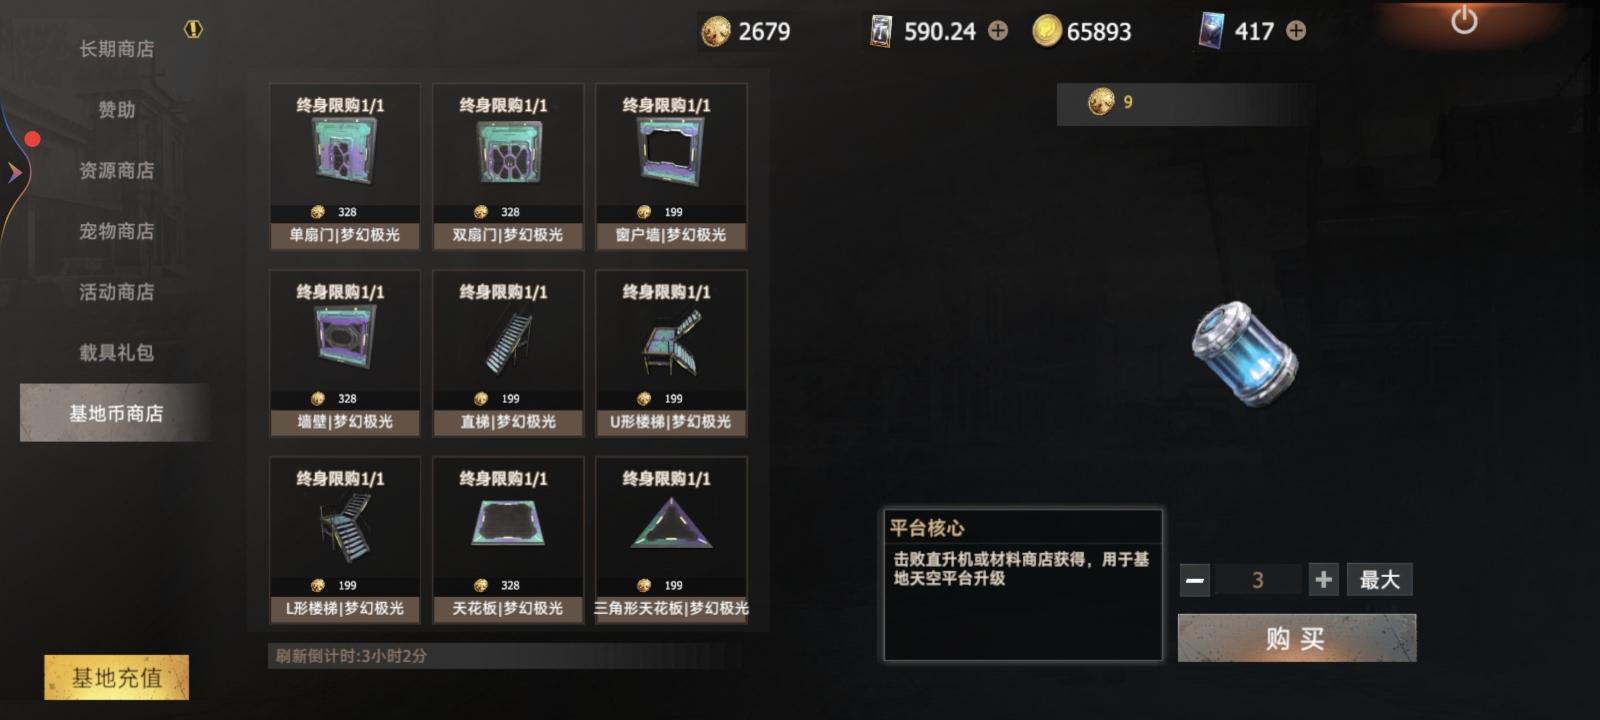Click the yellow alert icon near 长期商店
This screenshot has width=1600, height=720.
(x=193, y=30)
